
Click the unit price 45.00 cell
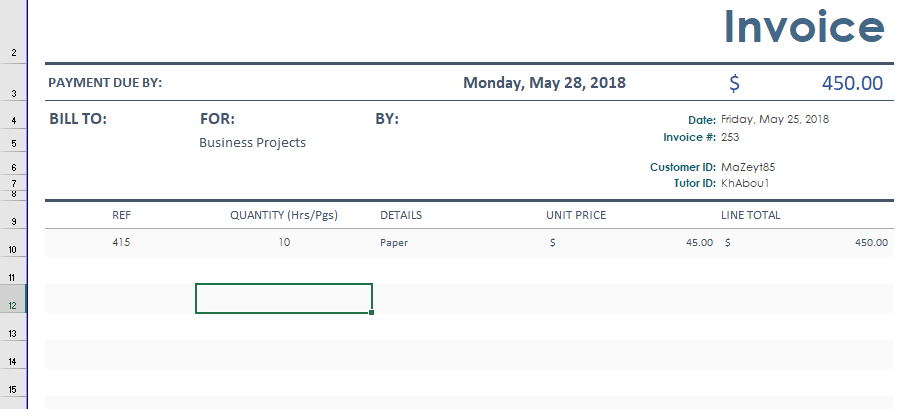pos(631,243)
